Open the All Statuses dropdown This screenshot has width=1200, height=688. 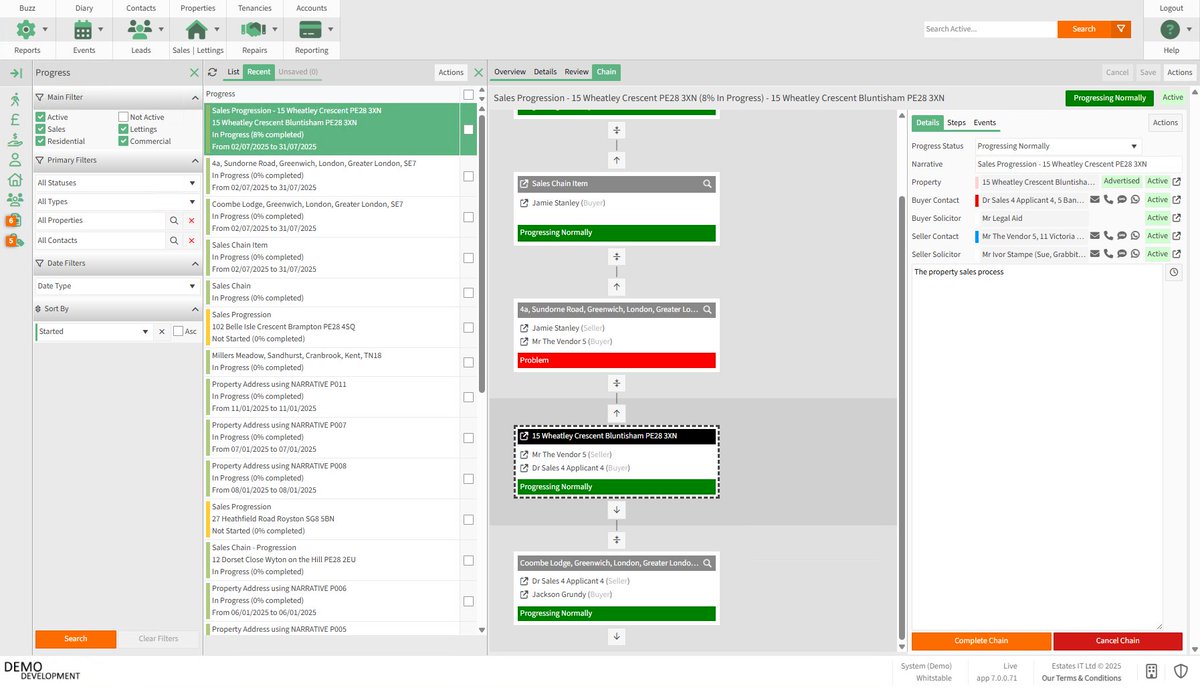pos(117,183)
